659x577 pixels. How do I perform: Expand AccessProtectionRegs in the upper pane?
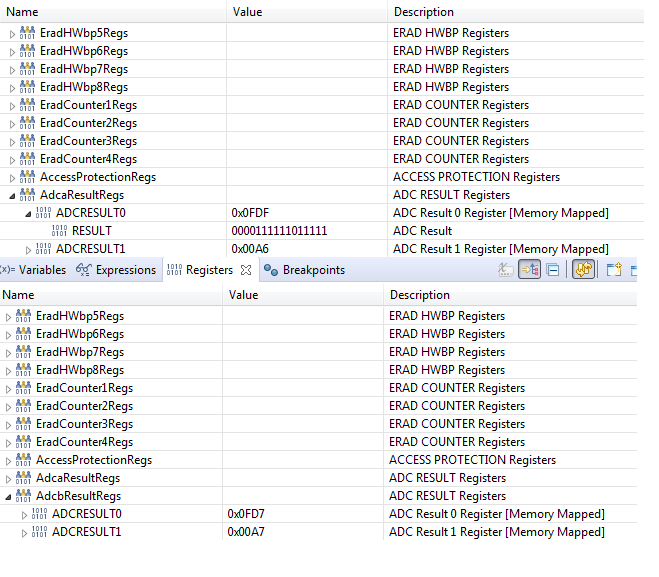pyautogui.click(x=12, y=178)
